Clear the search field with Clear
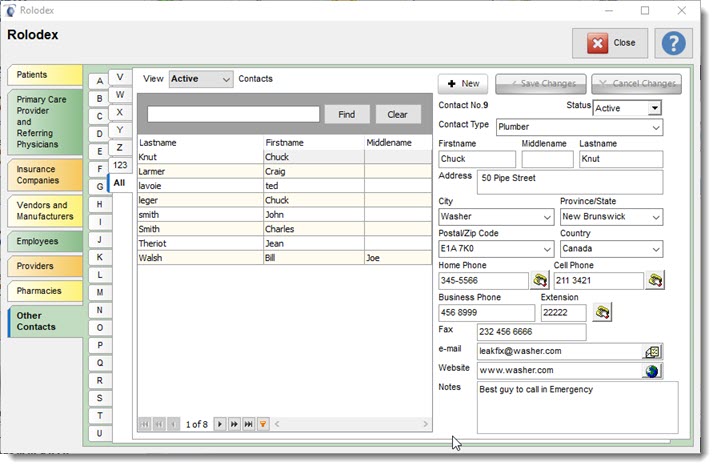The width and height of the screenshot is (716, 469). click(x=397, y=115)
